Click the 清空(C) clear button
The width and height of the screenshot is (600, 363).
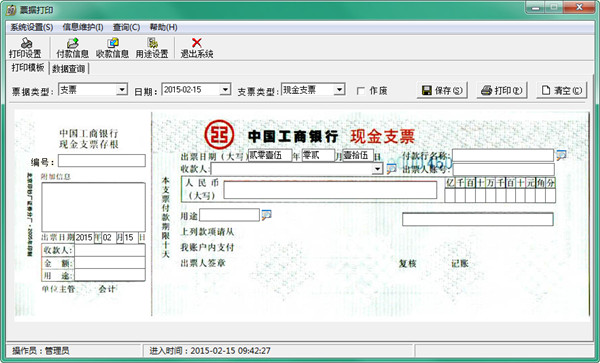(x=561, y=90)
